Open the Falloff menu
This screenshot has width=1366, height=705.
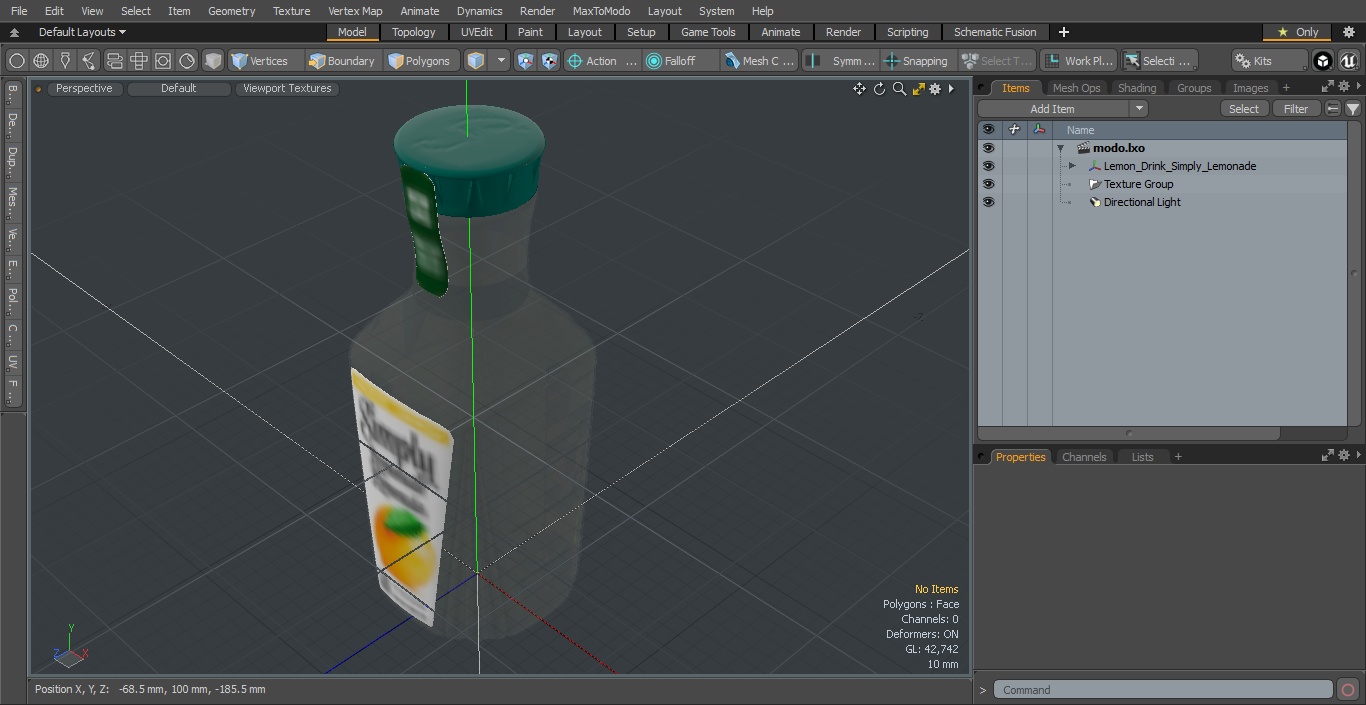(680, 61)
